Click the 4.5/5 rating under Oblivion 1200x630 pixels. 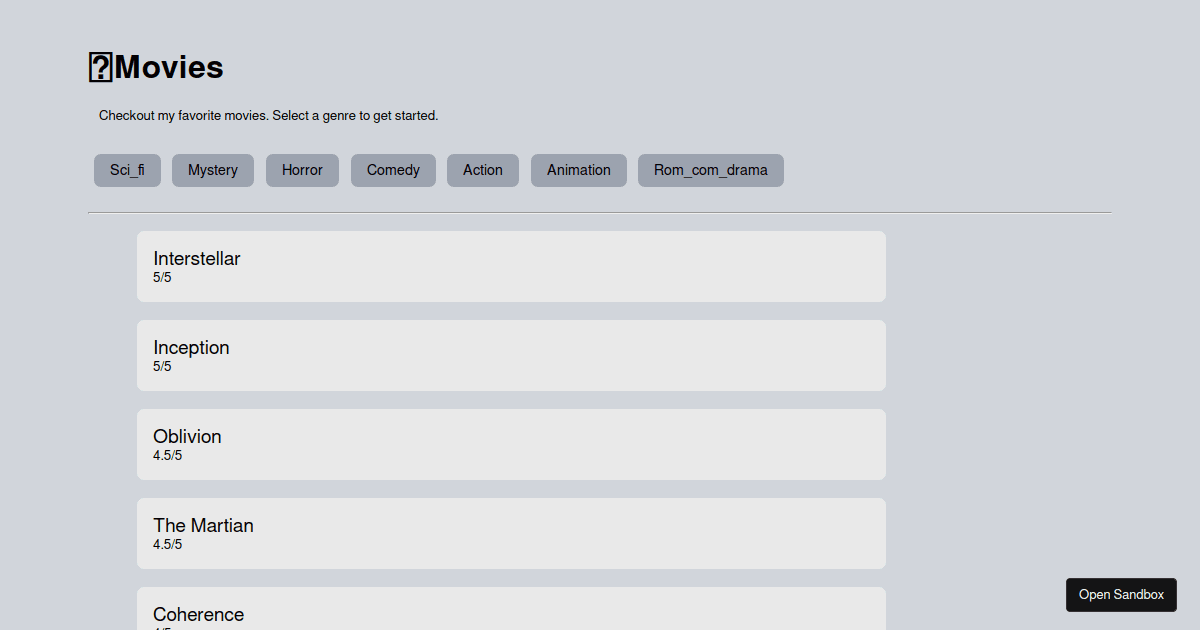click(167, 456)
